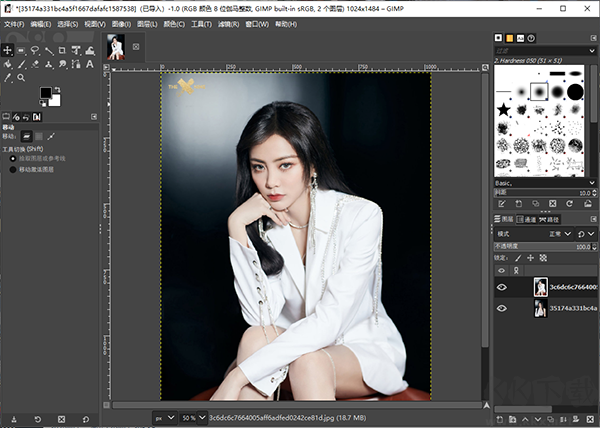Select the '移动激活图层' radio option
Viewport: 600px width, 428px height.
(13, 169)
